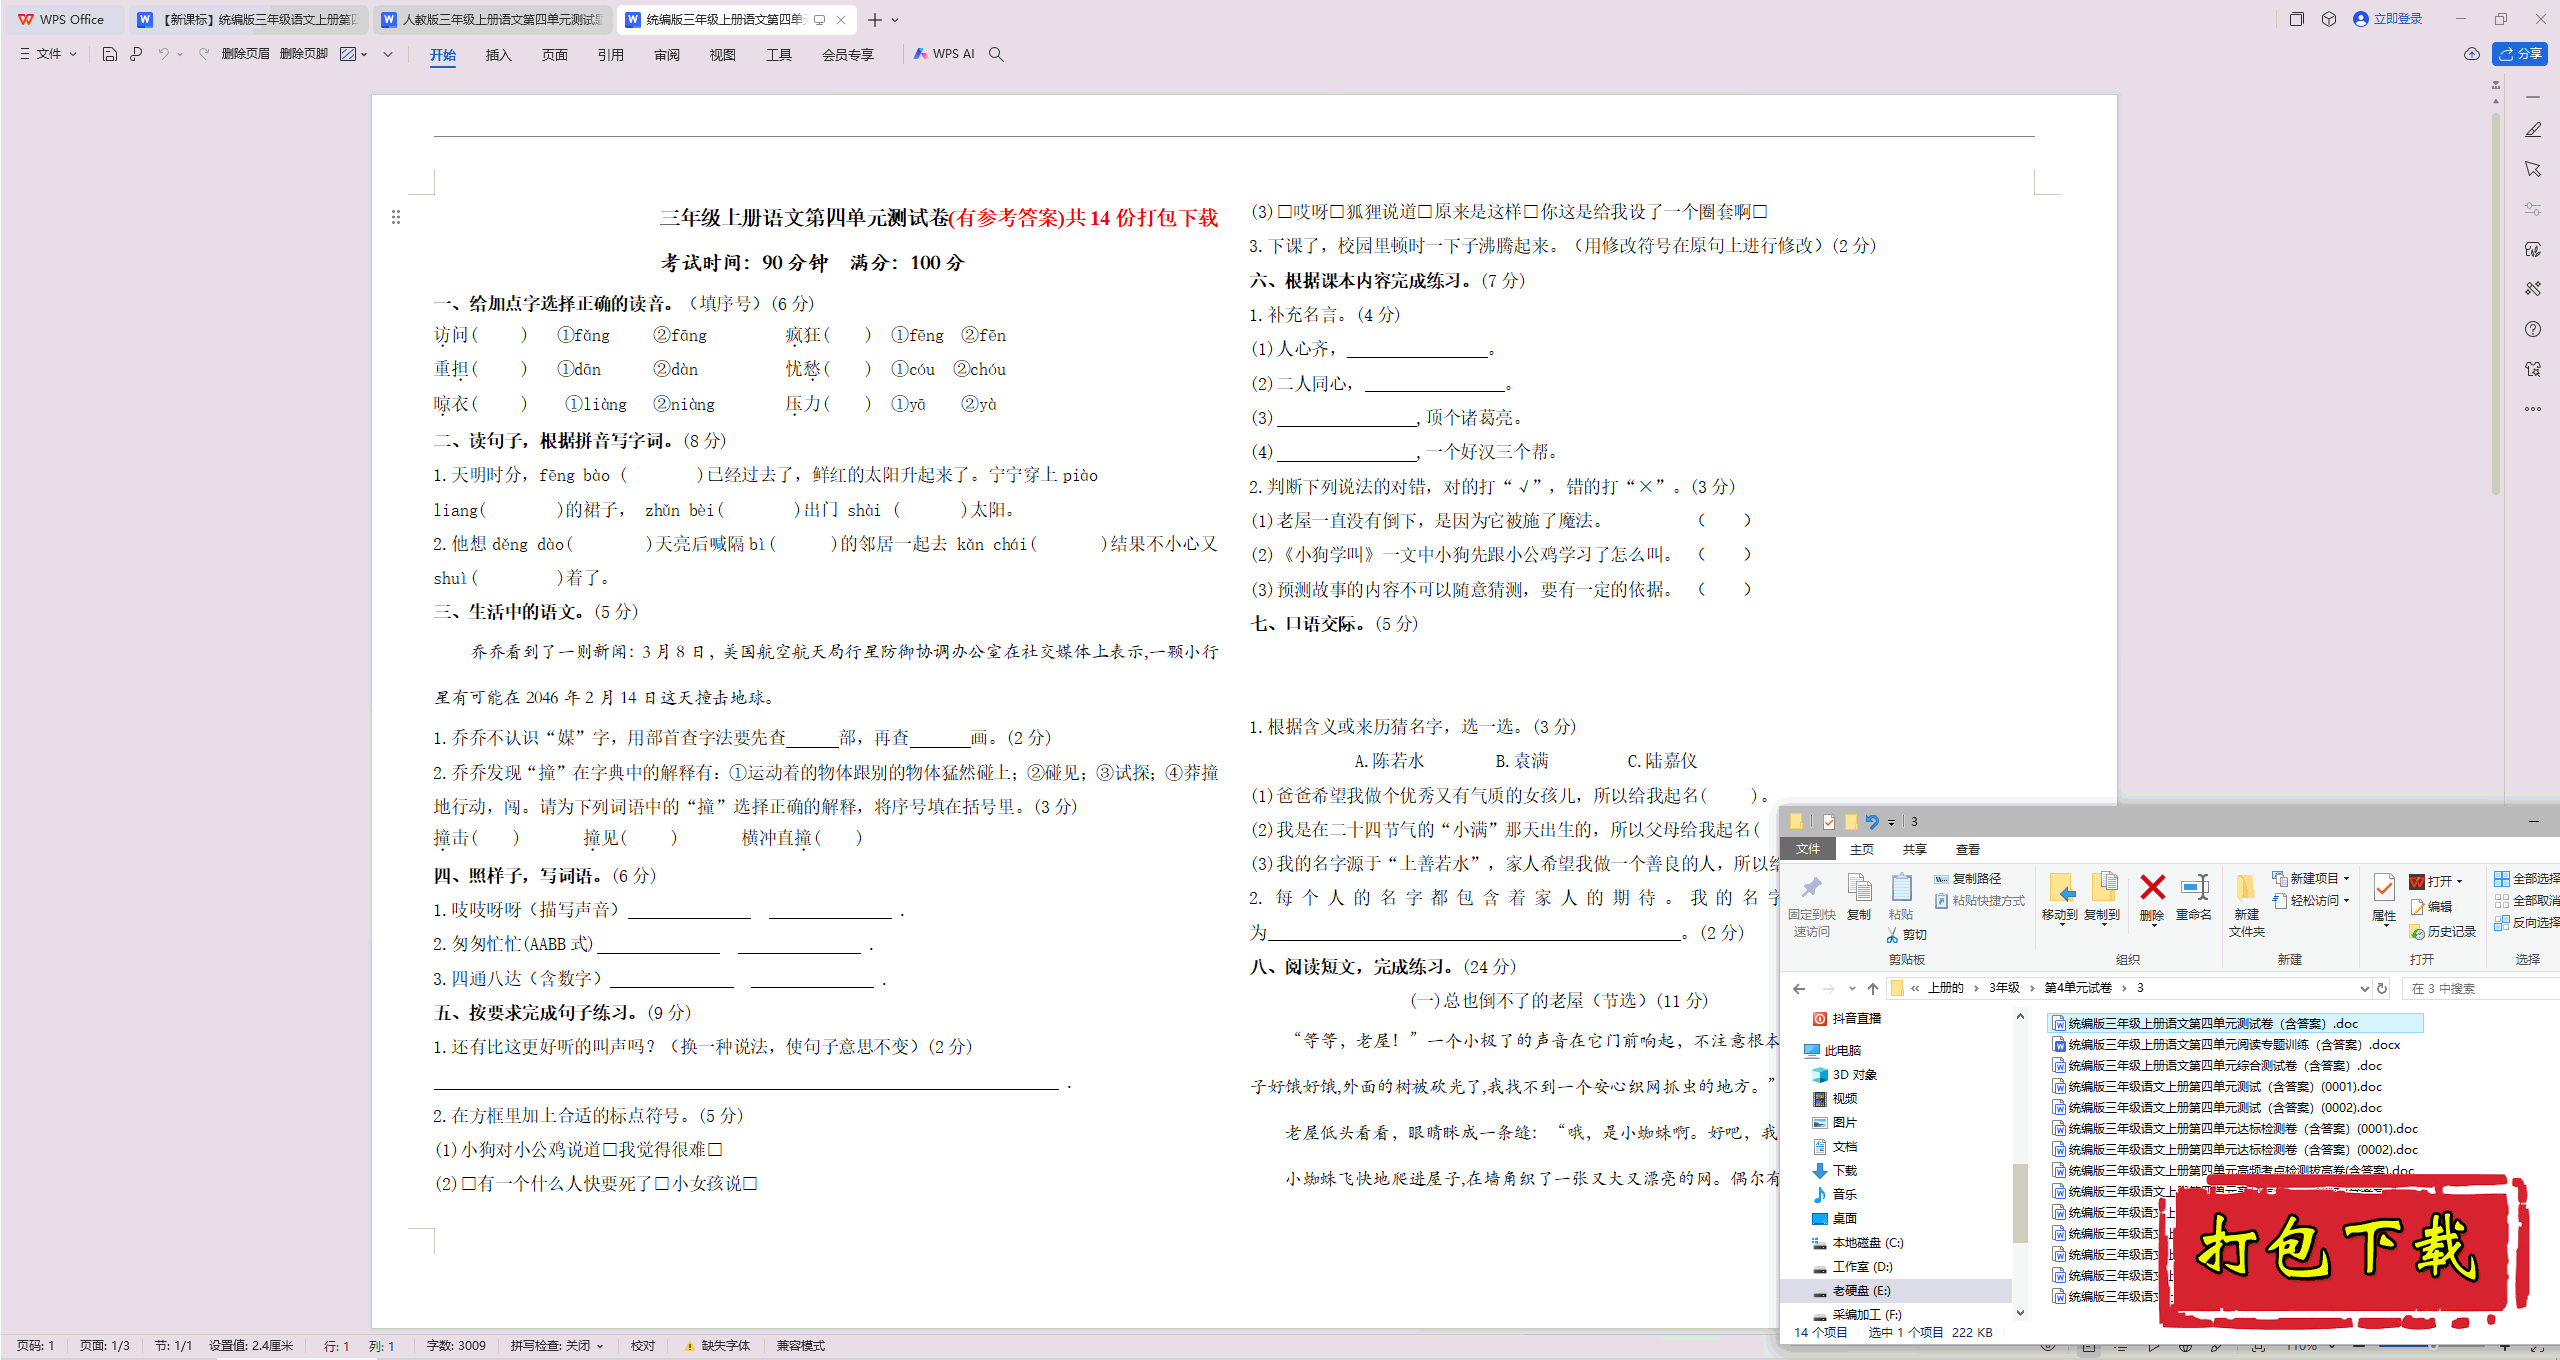Viewport: 2560px width, 1360px height.
Task: Open the 文件 menu dropdown in WPS
Action: pyautogui.click(x=48, y=54)
